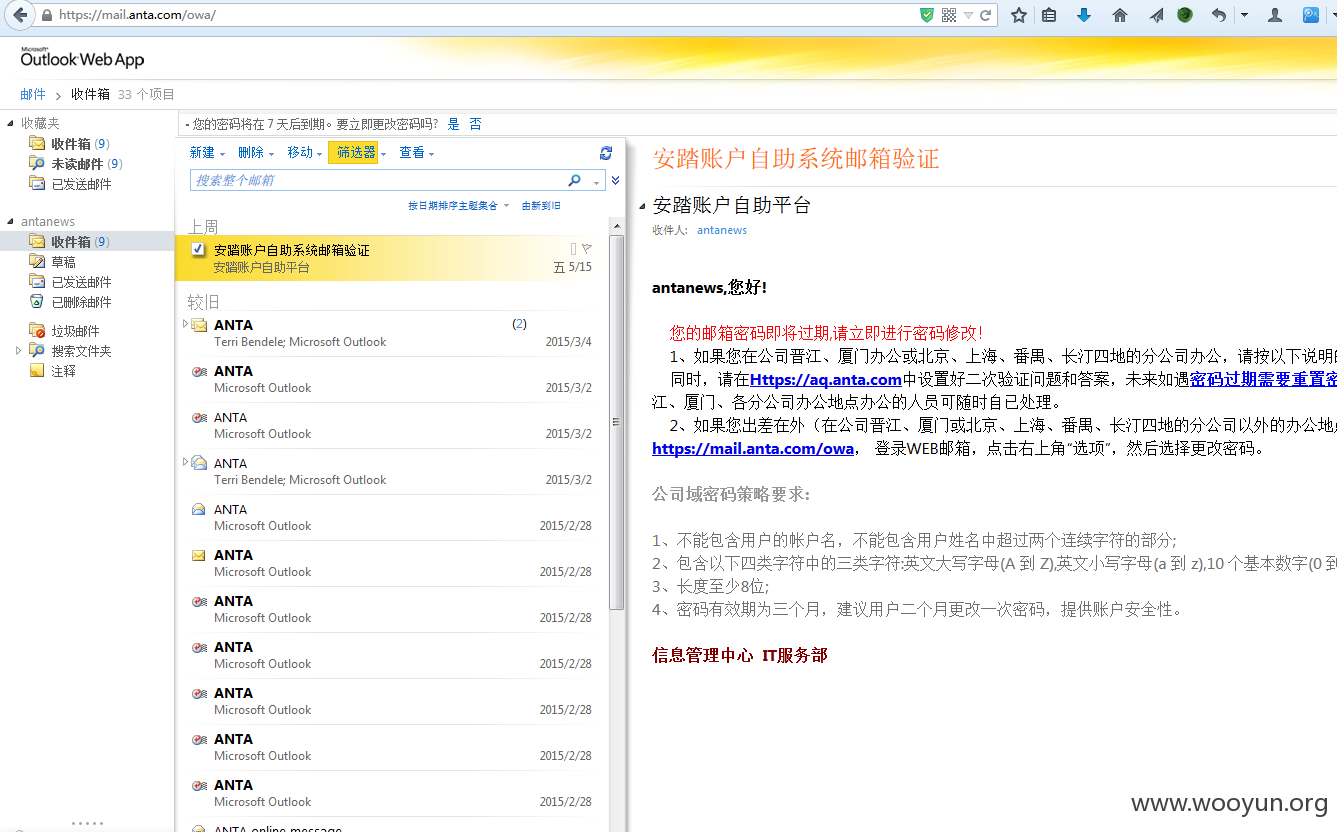The height and width of the screenshot is (832, 1337).
Task: Open 按日期排序主题集合 sort dropdown
Action: coord(458,206)
